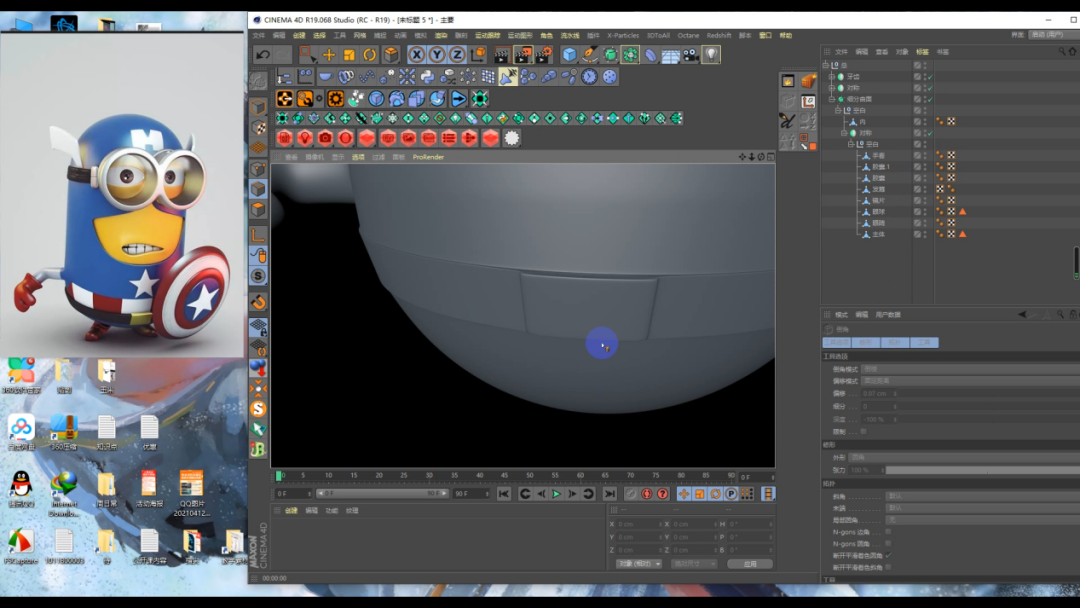Screen dimensions: 1080x608
Task: Click the red camera Redshift icon
Action: point(325,138)
